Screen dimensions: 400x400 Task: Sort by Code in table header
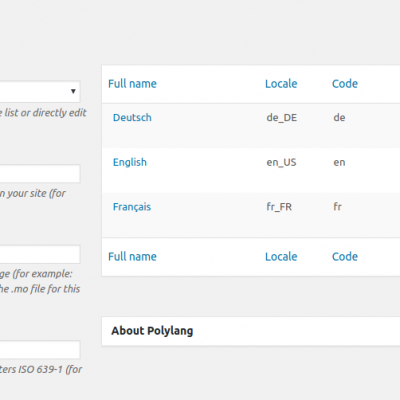pos(345,84)
